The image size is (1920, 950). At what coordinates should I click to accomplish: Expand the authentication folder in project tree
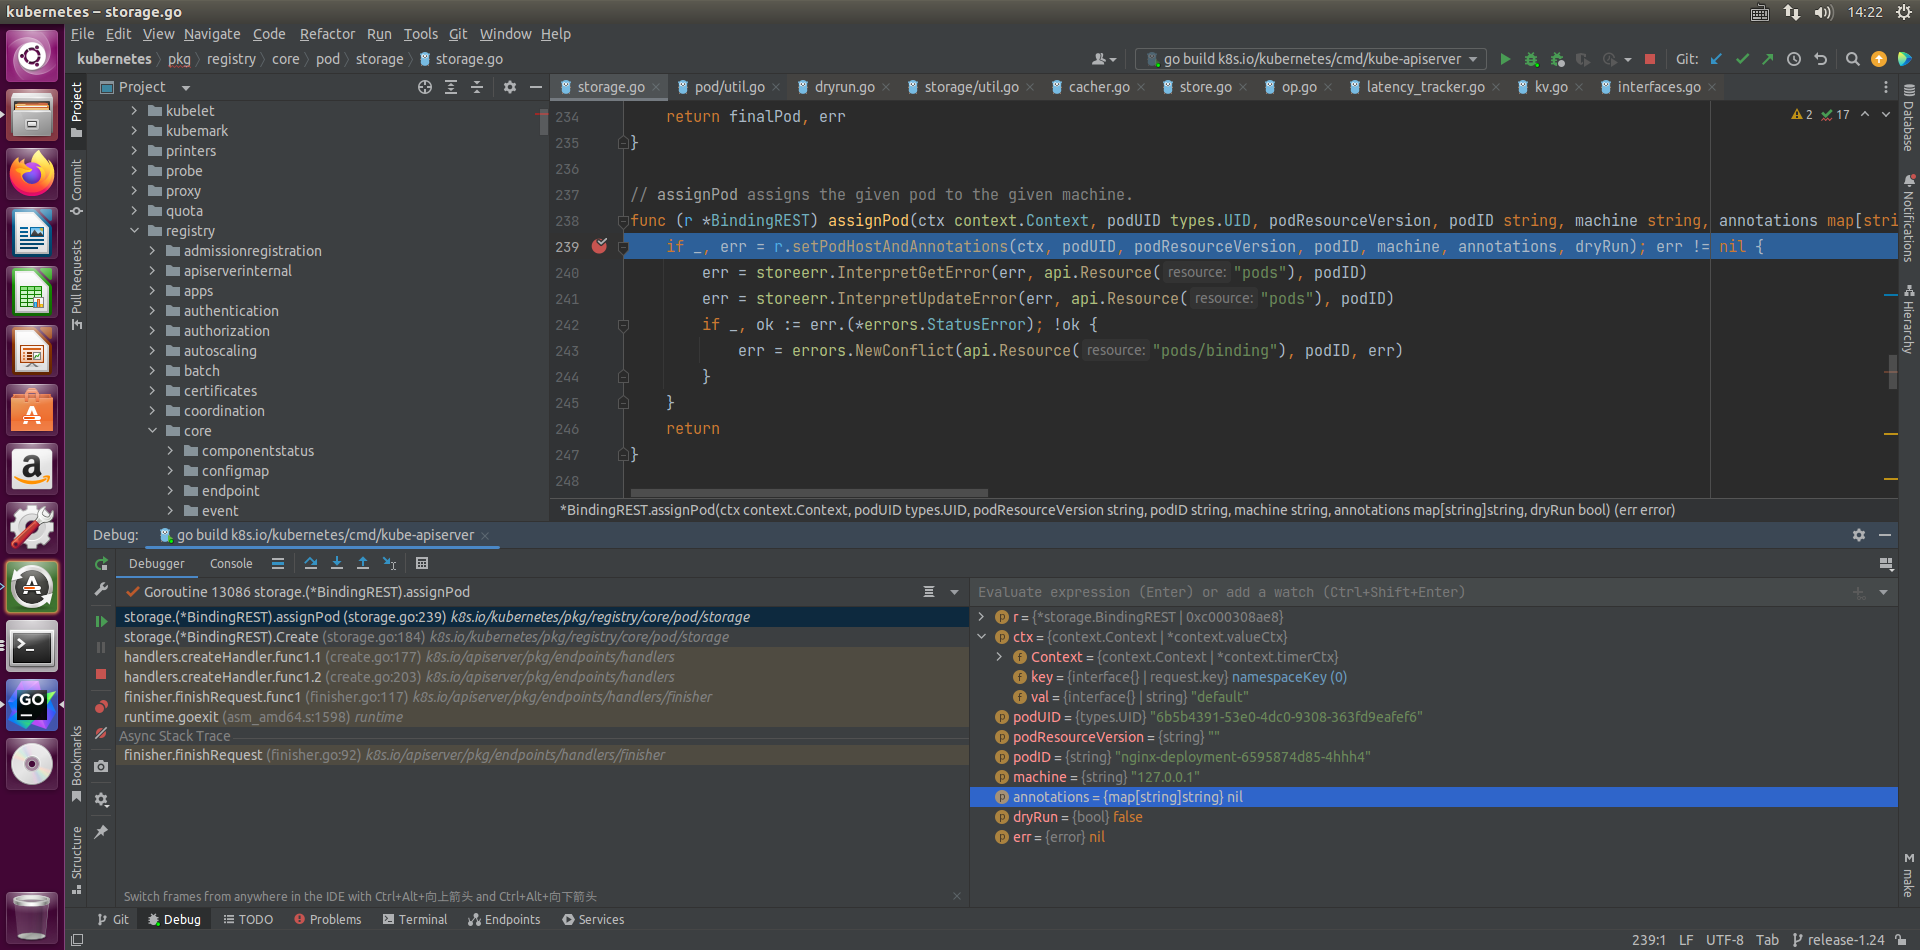pos(152,311)
